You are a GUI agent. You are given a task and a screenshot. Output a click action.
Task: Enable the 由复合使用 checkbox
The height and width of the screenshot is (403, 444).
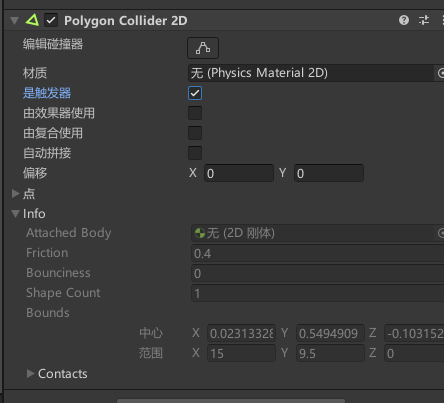click(x=195, y=133)
